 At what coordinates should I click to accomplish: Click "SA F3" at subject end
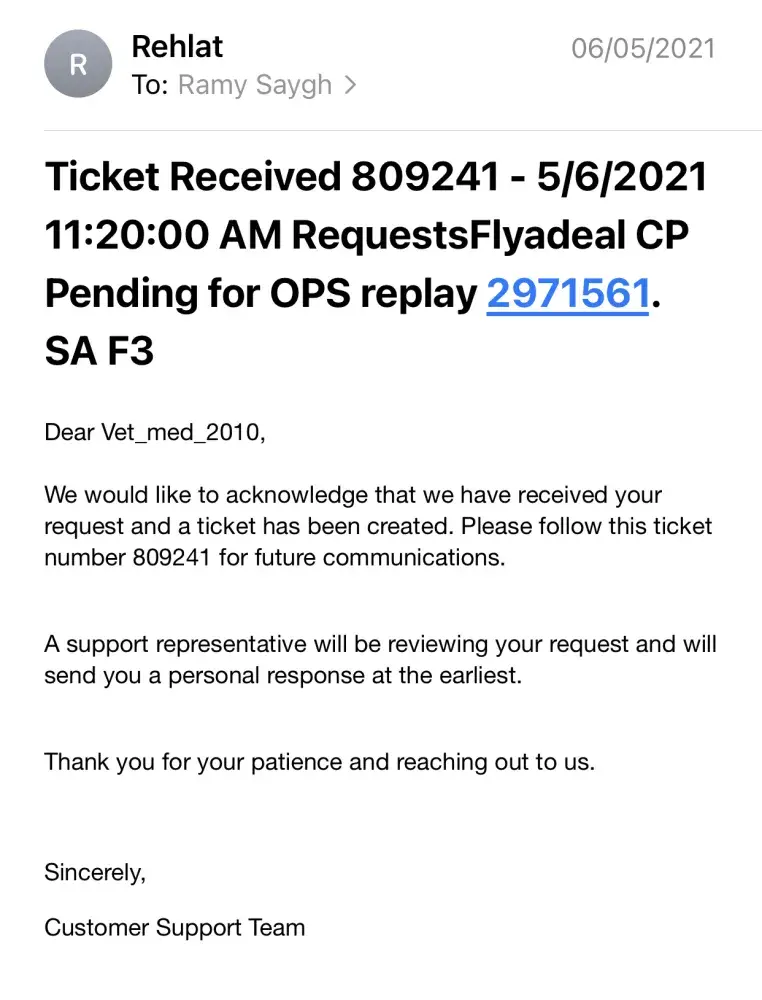tap(99, 351)
